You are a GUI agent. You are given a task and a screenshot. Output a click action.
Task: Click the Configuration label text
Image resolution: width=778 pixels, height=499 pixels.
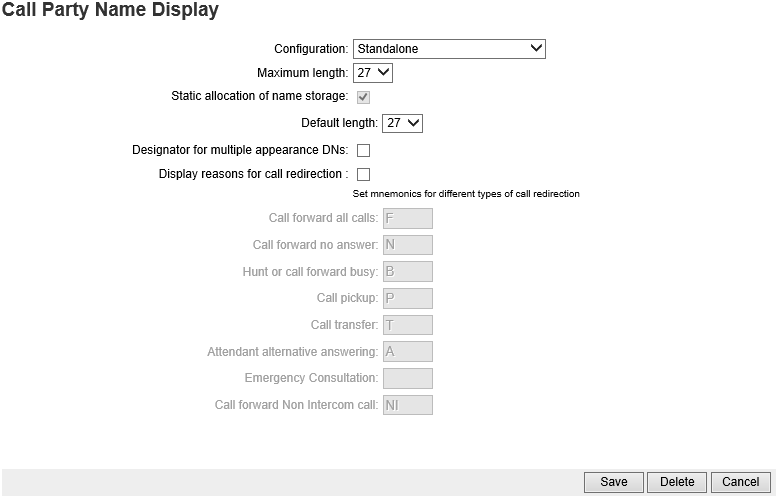coord(311,49)
